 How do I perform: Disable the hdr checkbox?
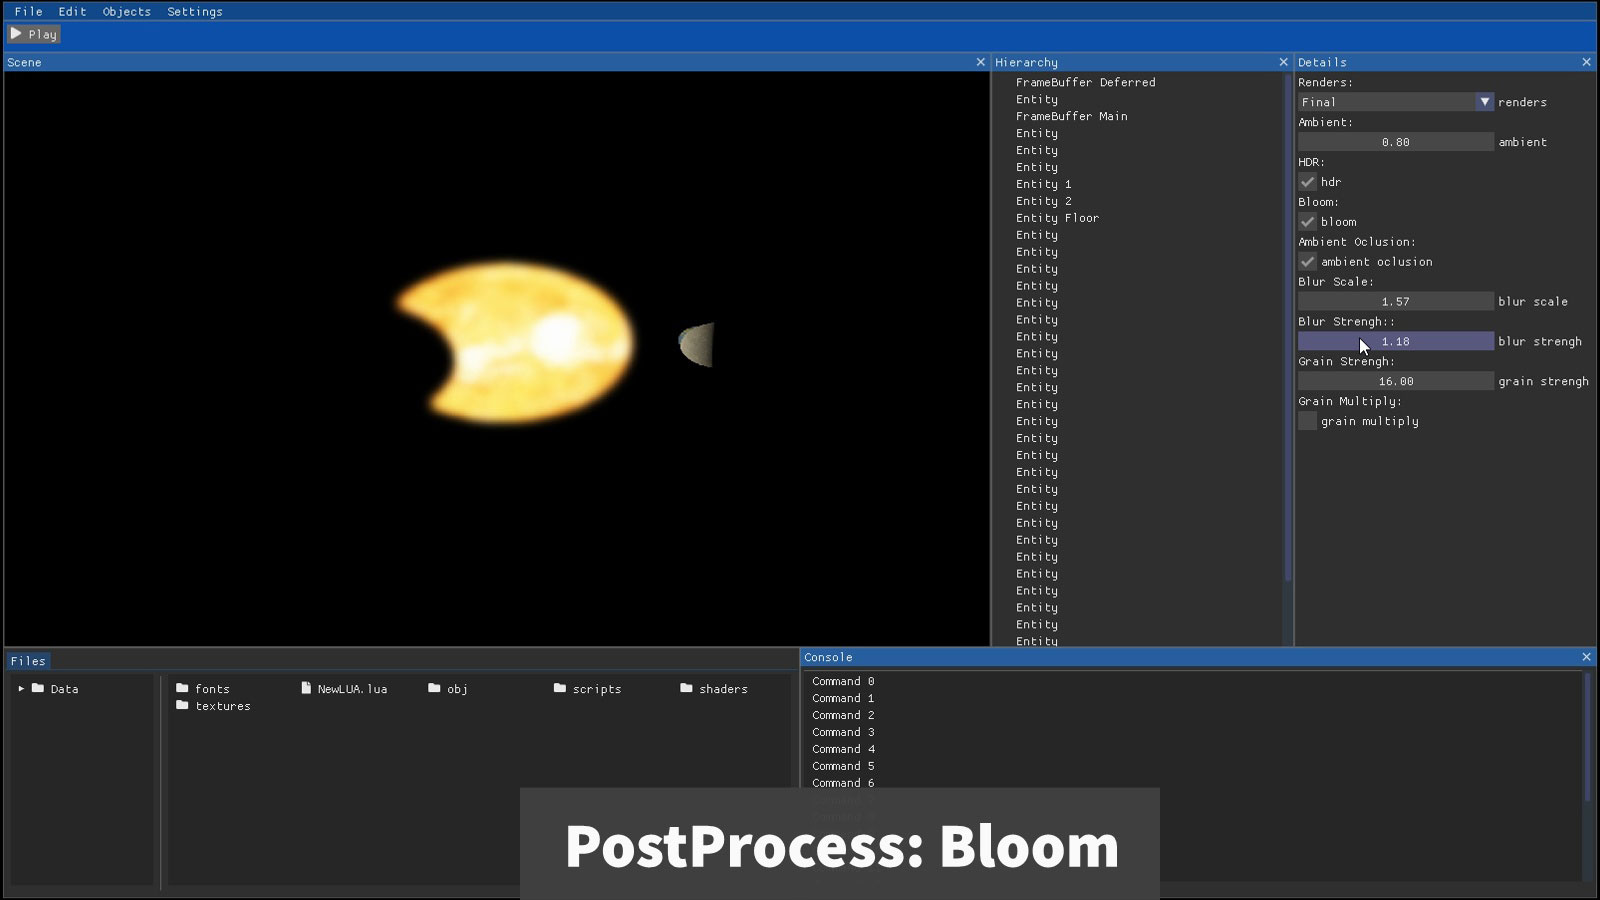point(1307,182)
